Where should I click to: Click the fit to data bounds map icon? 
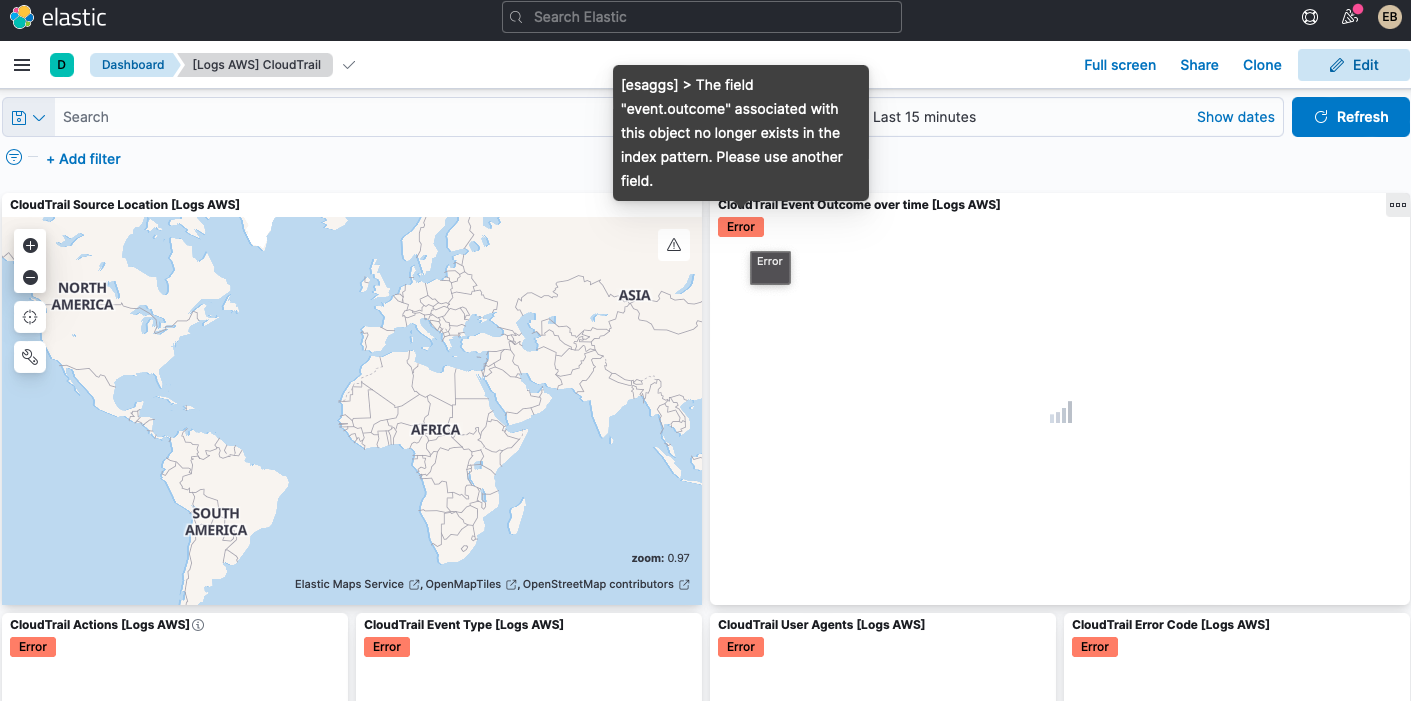point(30,317)
